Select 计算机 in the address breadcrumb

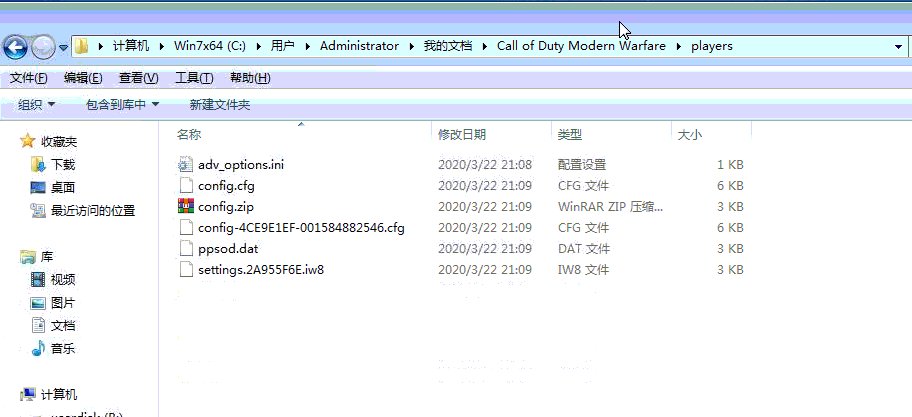[x=131, y=46]
